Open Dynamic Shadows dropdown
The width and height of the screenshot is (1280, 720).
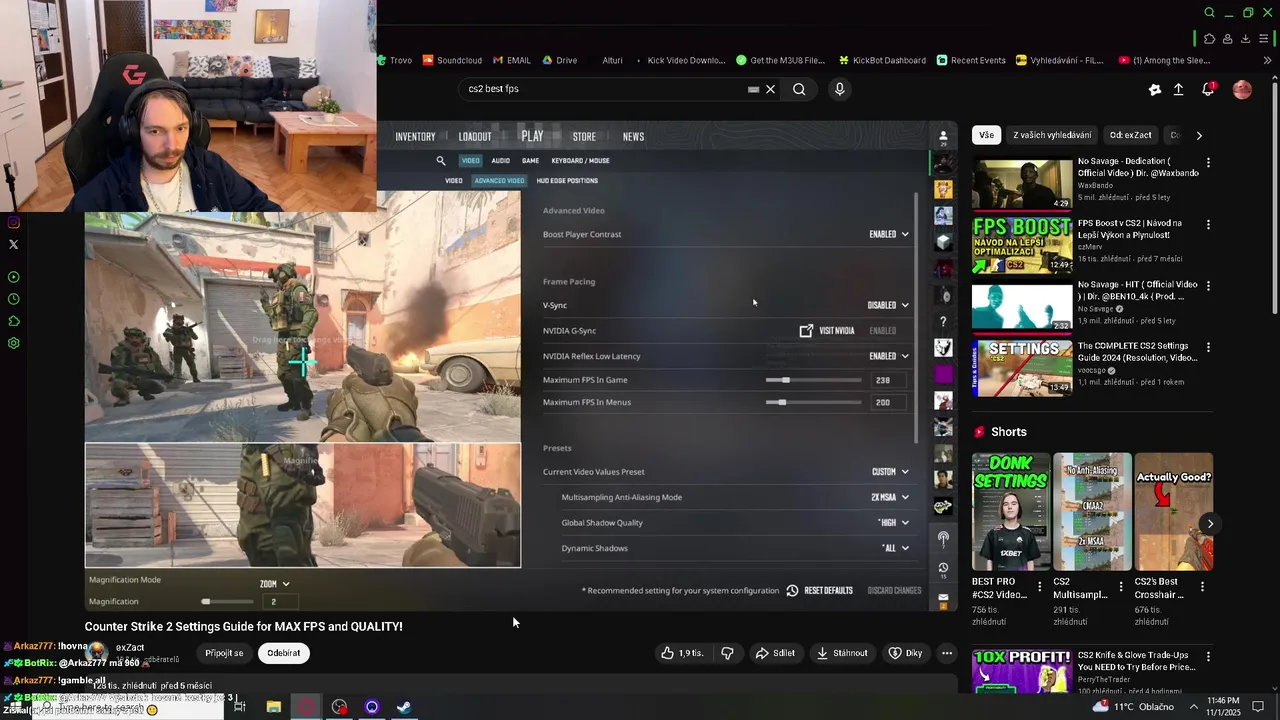click(895, 548)
